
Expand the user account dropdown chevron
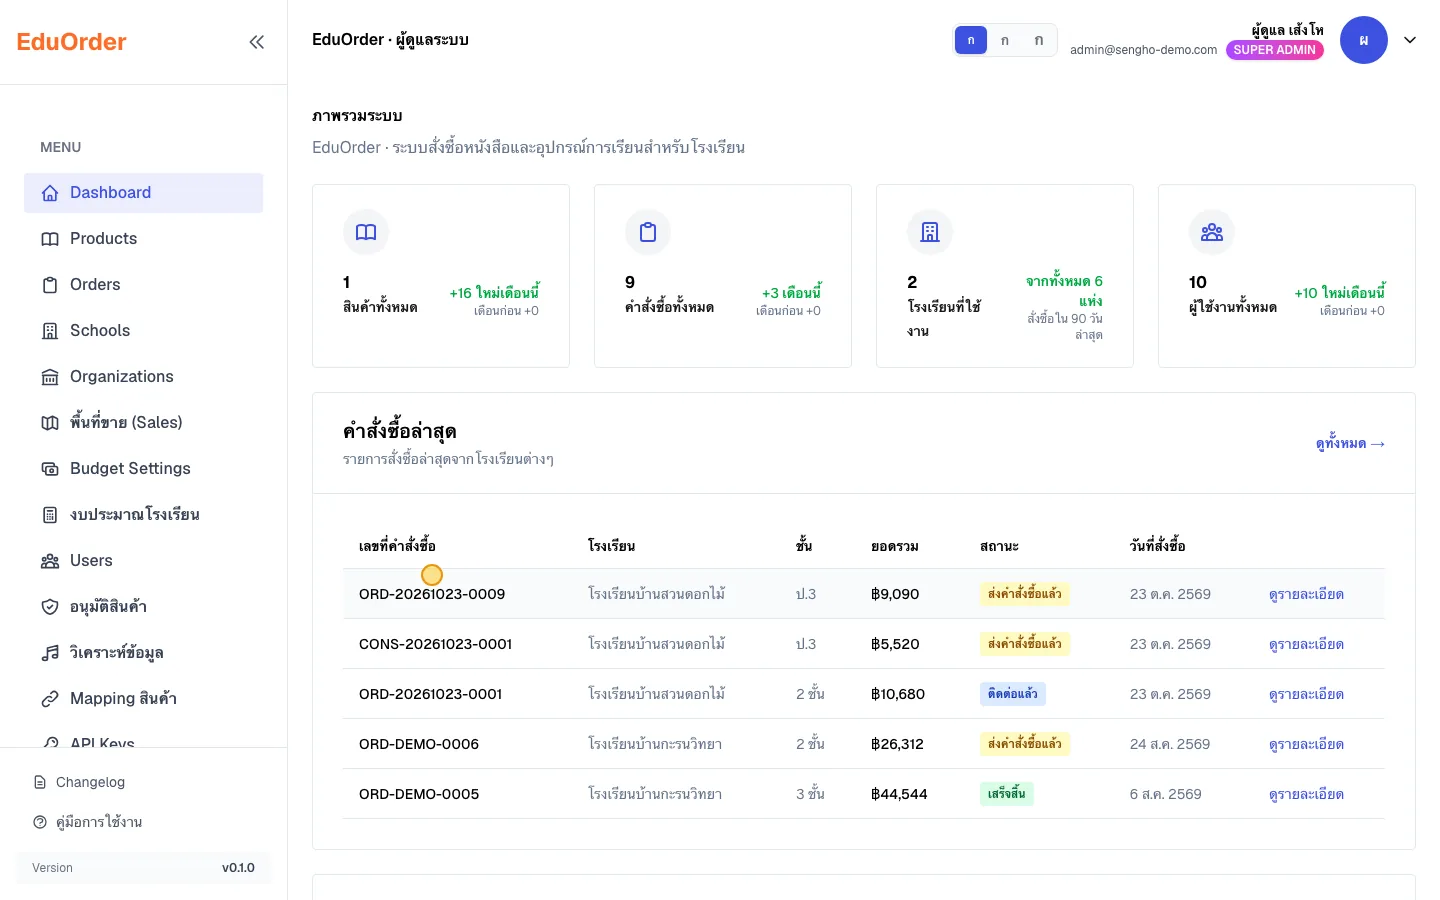tap(1410, 40)
